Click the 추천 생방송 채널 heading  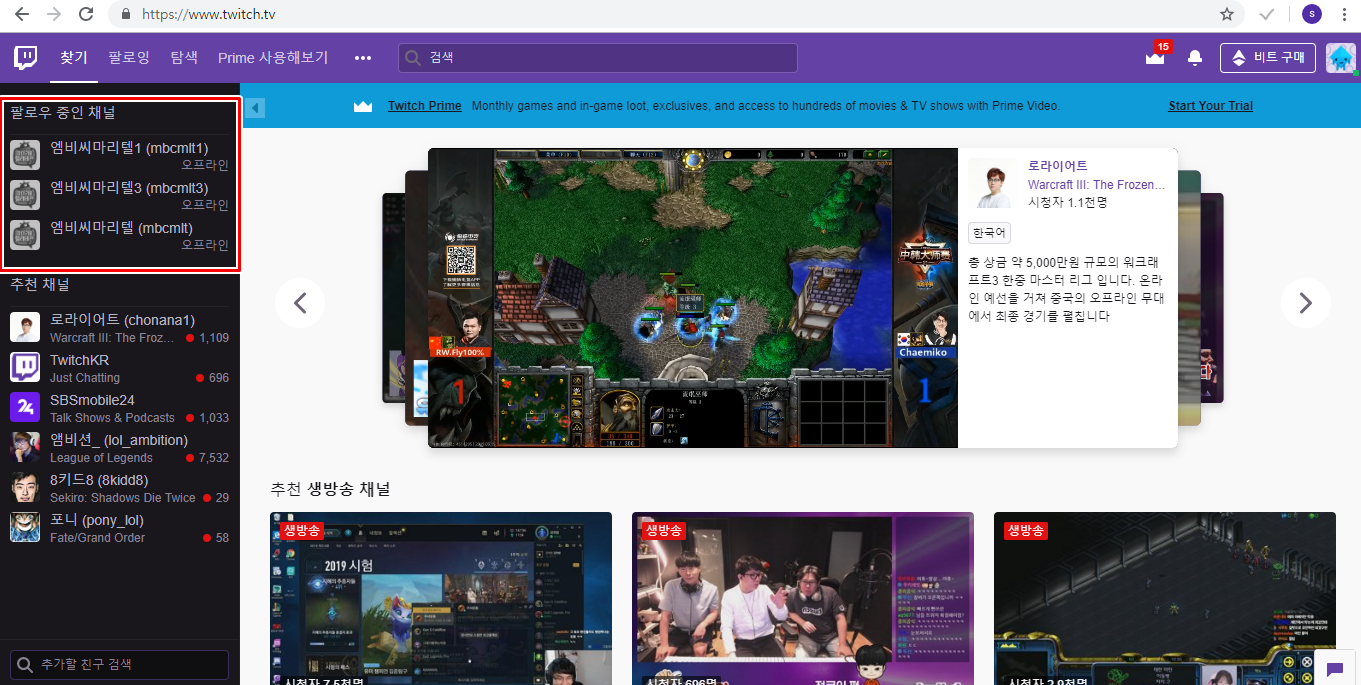tap(330, 489)
